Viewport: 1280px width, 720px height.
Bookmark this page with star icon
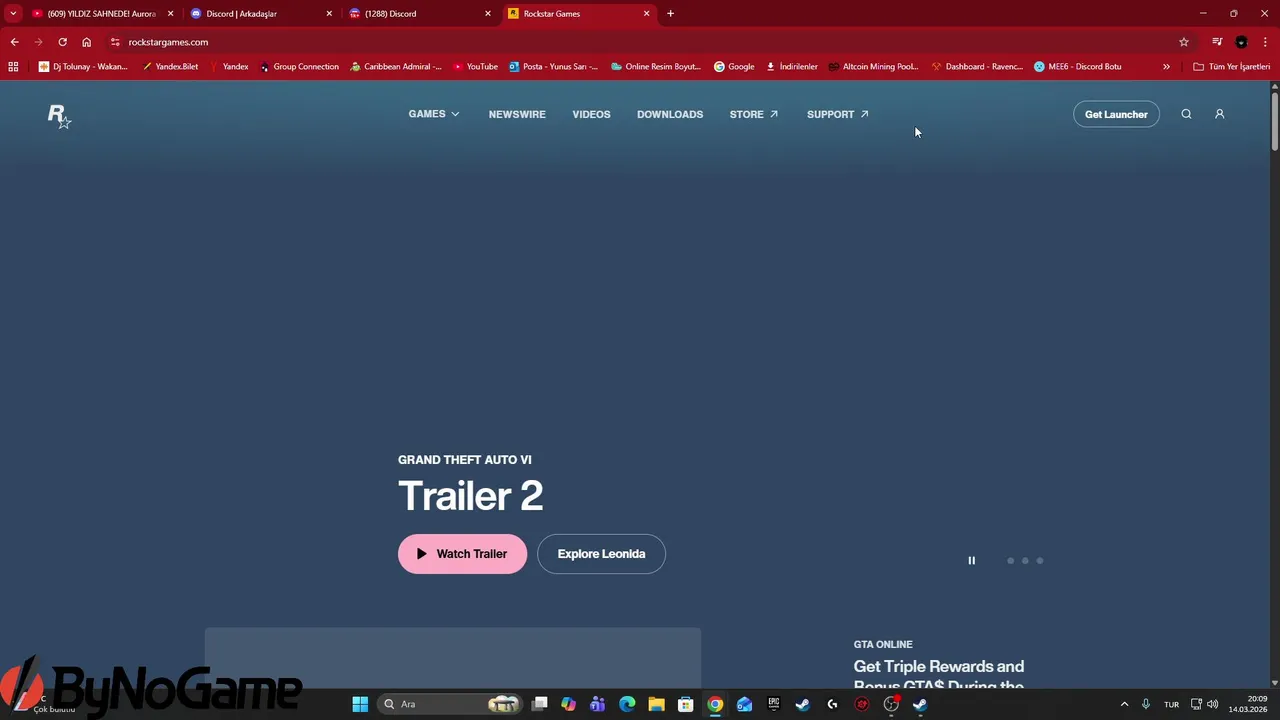pos(1184,42)
